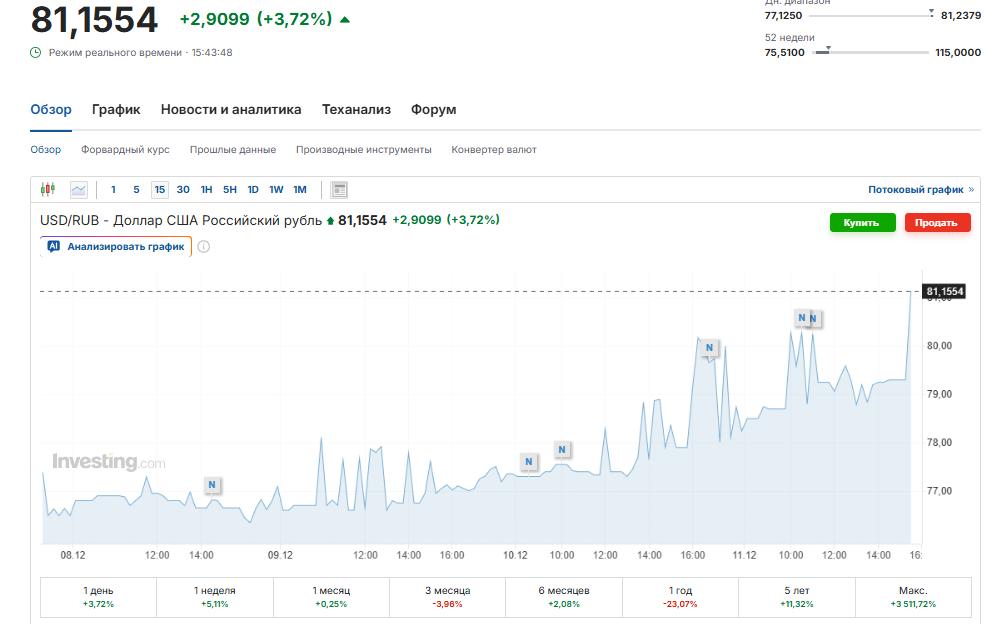
Task: Open the news marker above the 16:00 peak
Action: pyautogui.click(x=709, y=348)
